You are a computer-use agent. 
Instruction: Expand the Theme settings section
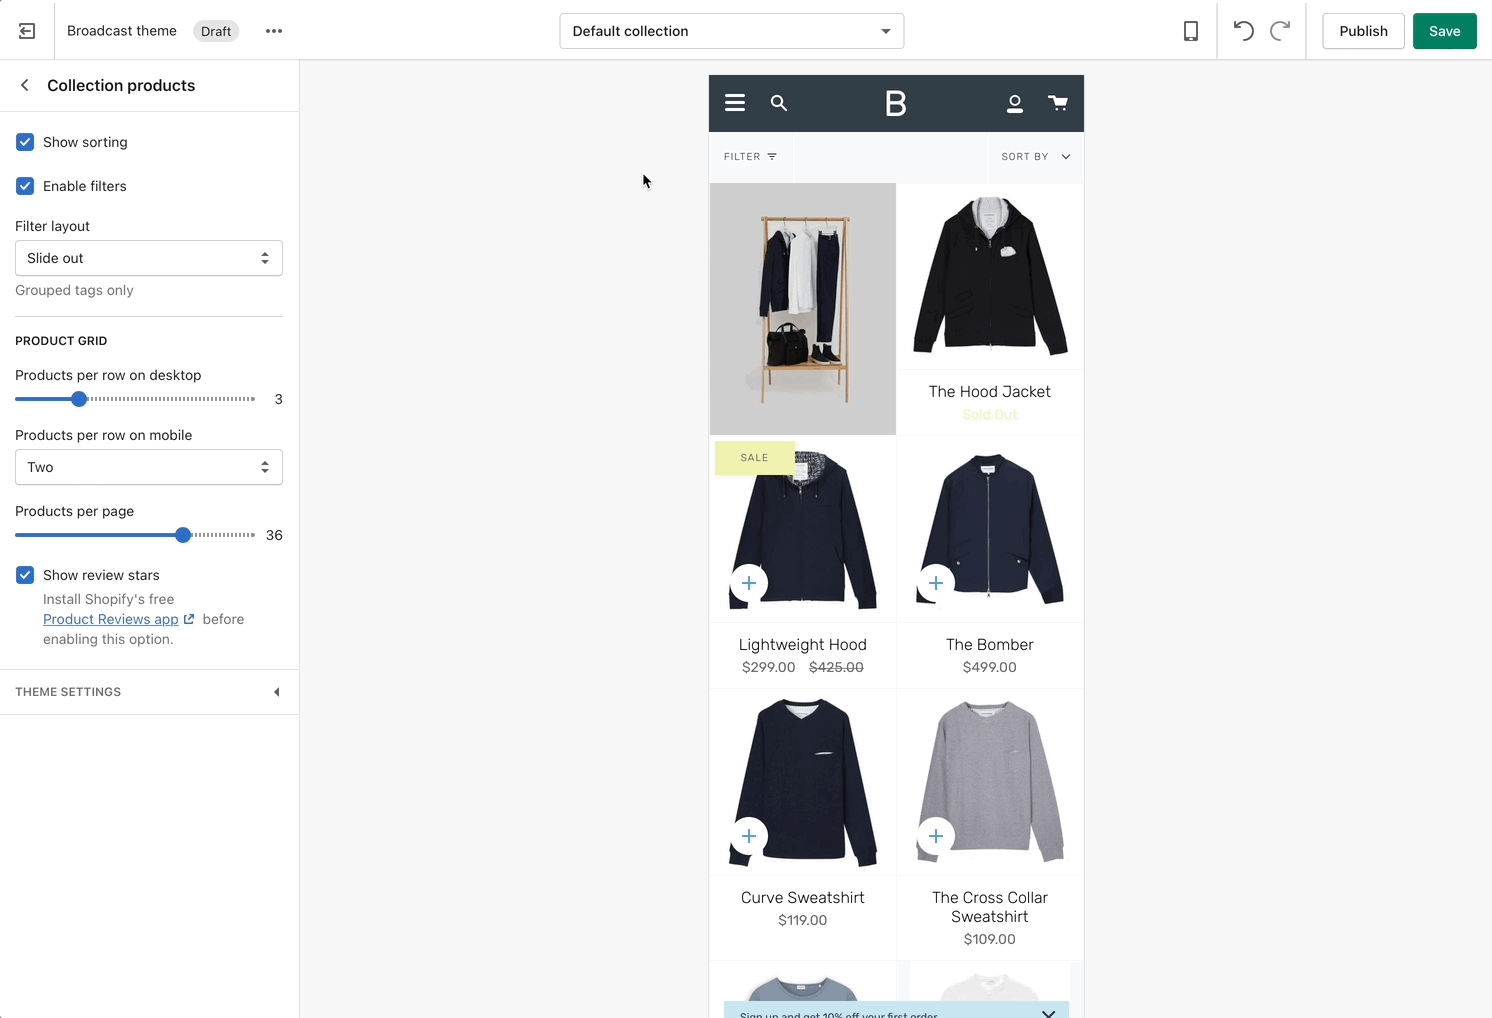tap(149, 692)
